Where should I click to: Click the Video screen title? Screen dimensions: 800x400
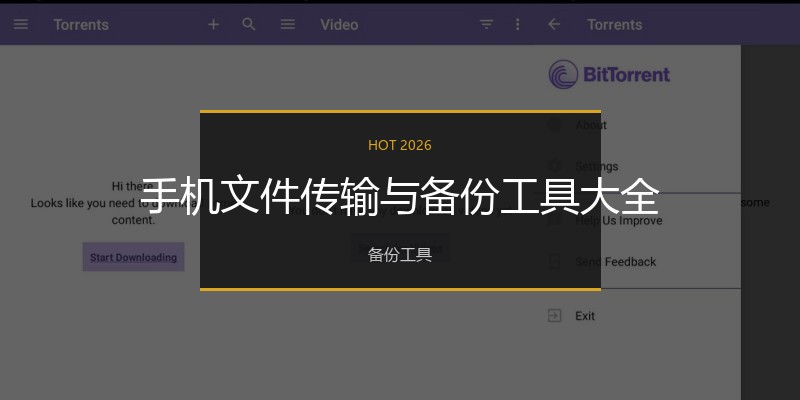click(x=339, y=24)
